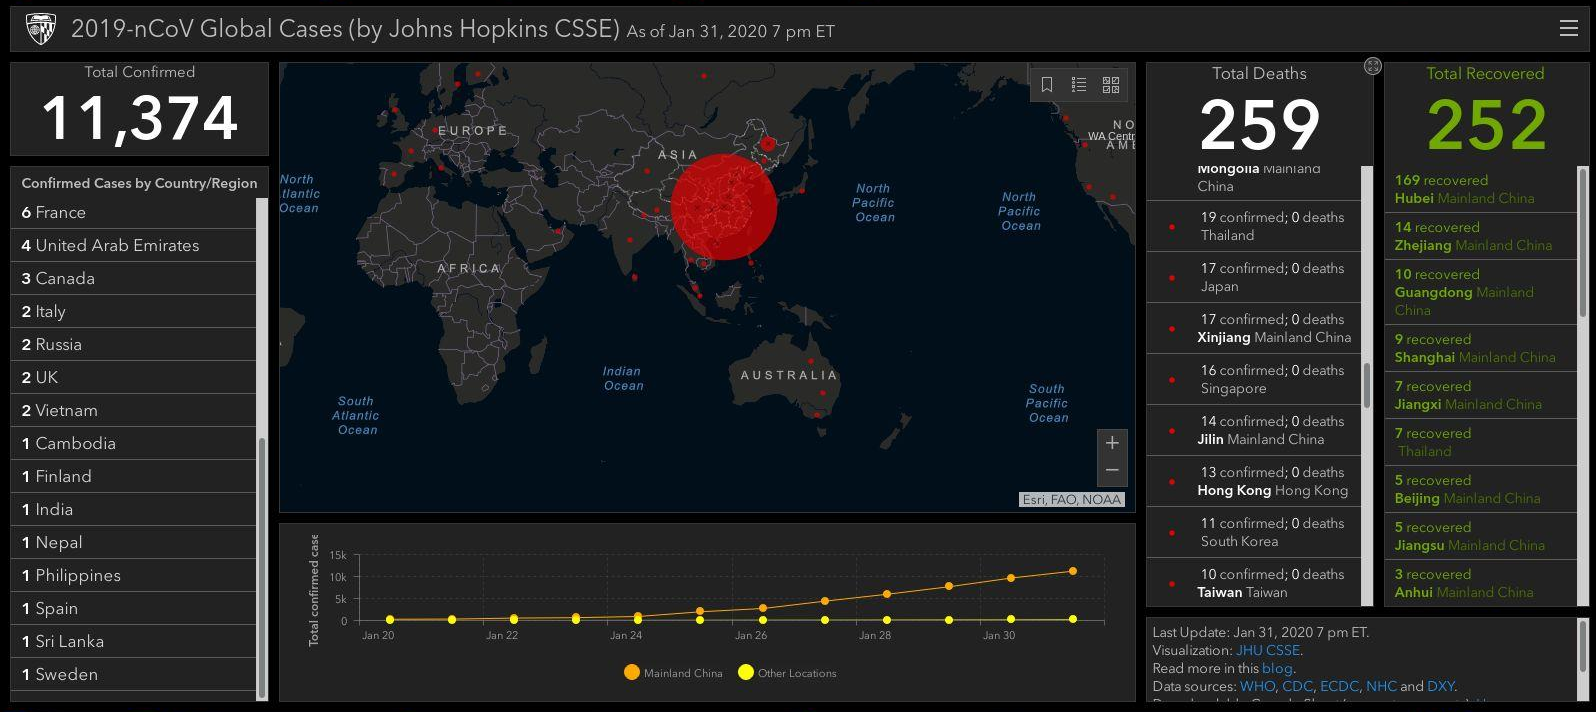
Task: Select Jiangxi 7 recovered entry
Action: point(1480,395)
